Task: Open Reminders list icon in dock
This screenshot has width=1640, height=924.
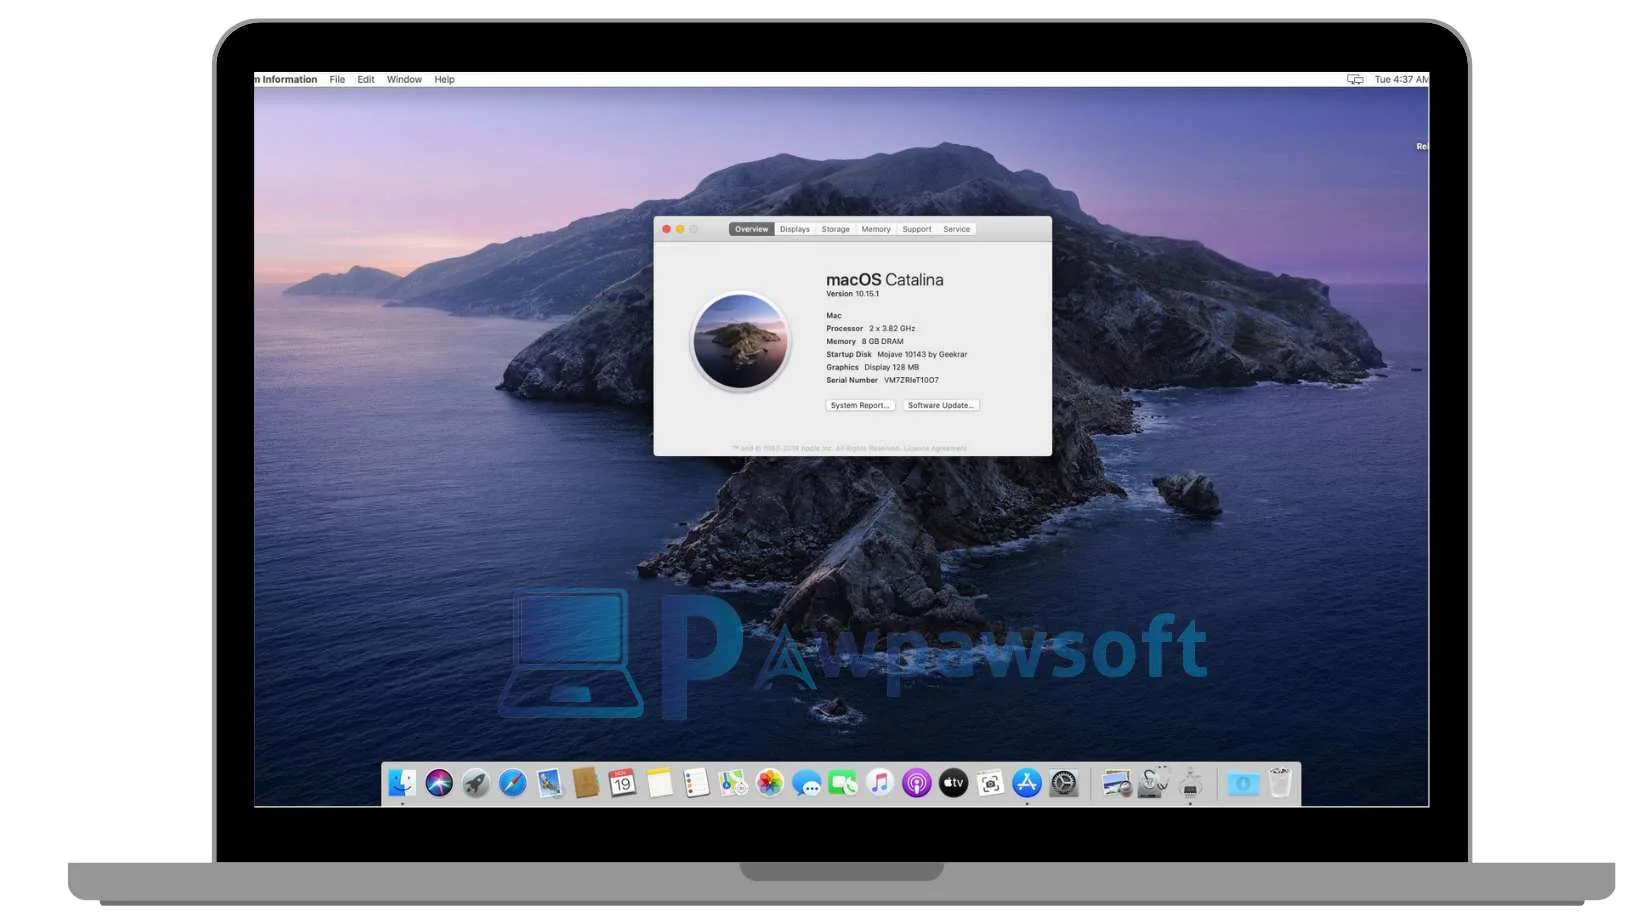Action: click(x=696, y=783)
